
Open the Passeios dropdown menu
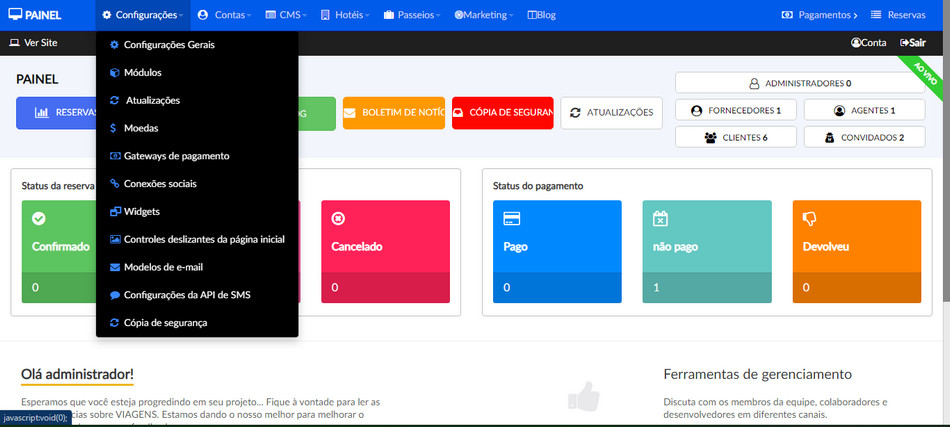[412, 15]
